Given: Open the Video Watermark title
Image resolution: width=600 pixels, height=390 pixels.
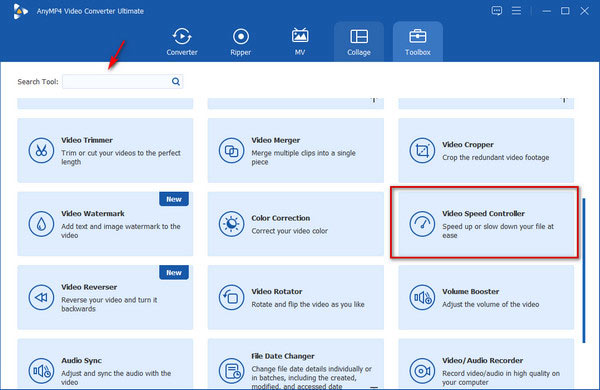Looking at the screenshot, I should [x=93, y=214].
